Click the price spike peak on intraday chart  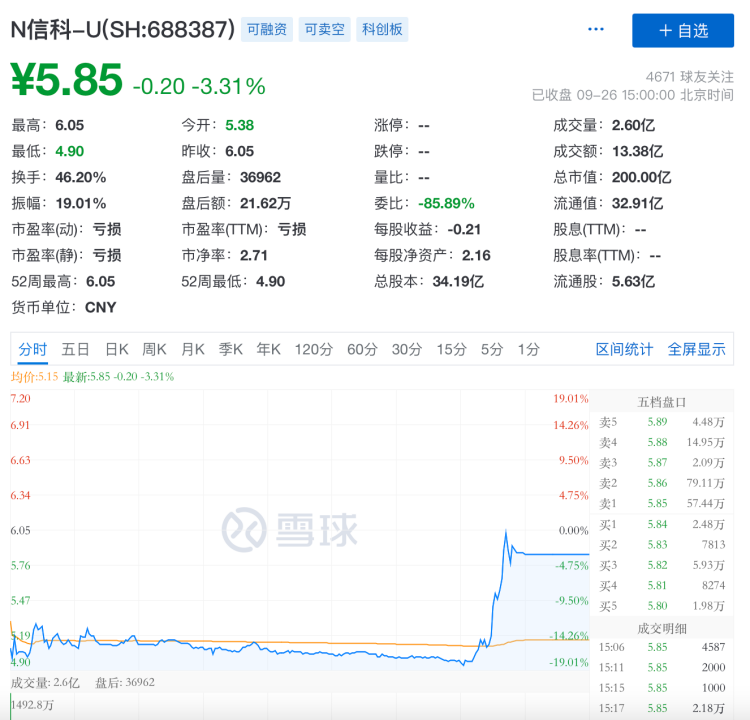coord(506,531)
